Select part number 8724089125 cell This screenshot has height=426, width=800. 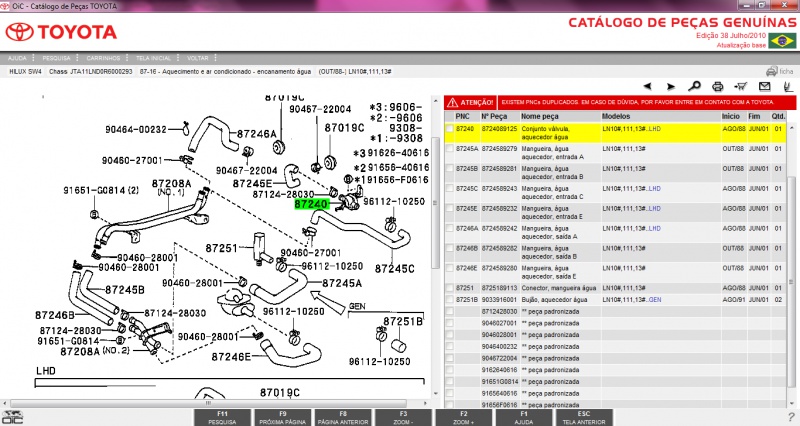pyautogui.click(x=499, y=129)
